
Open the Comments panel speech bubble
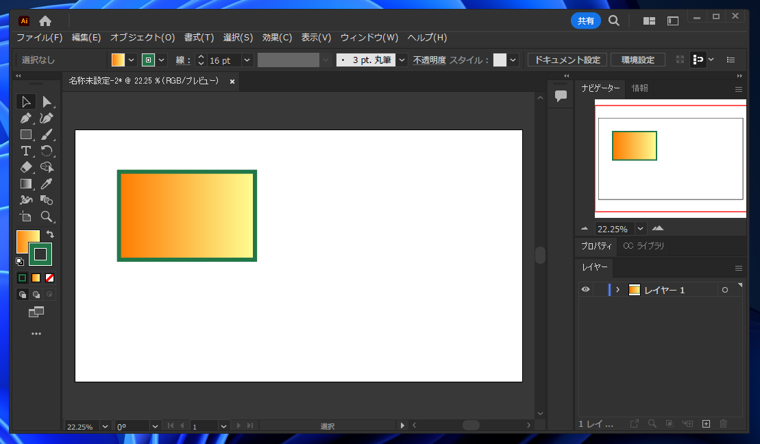click(561, 95)
